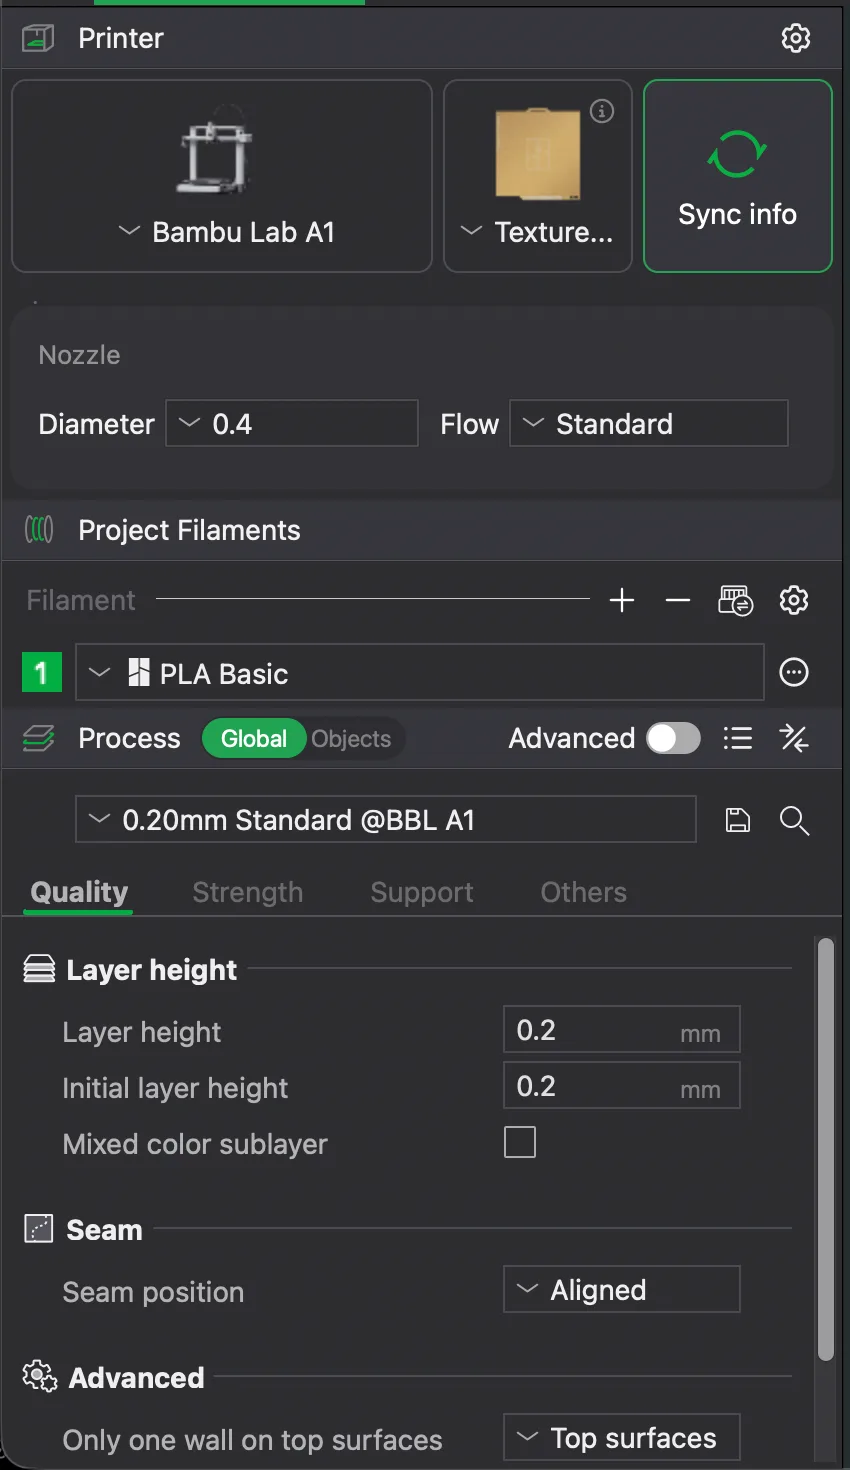Click the compare presets icon
The image size is (850, 1470).
(794, 738)
